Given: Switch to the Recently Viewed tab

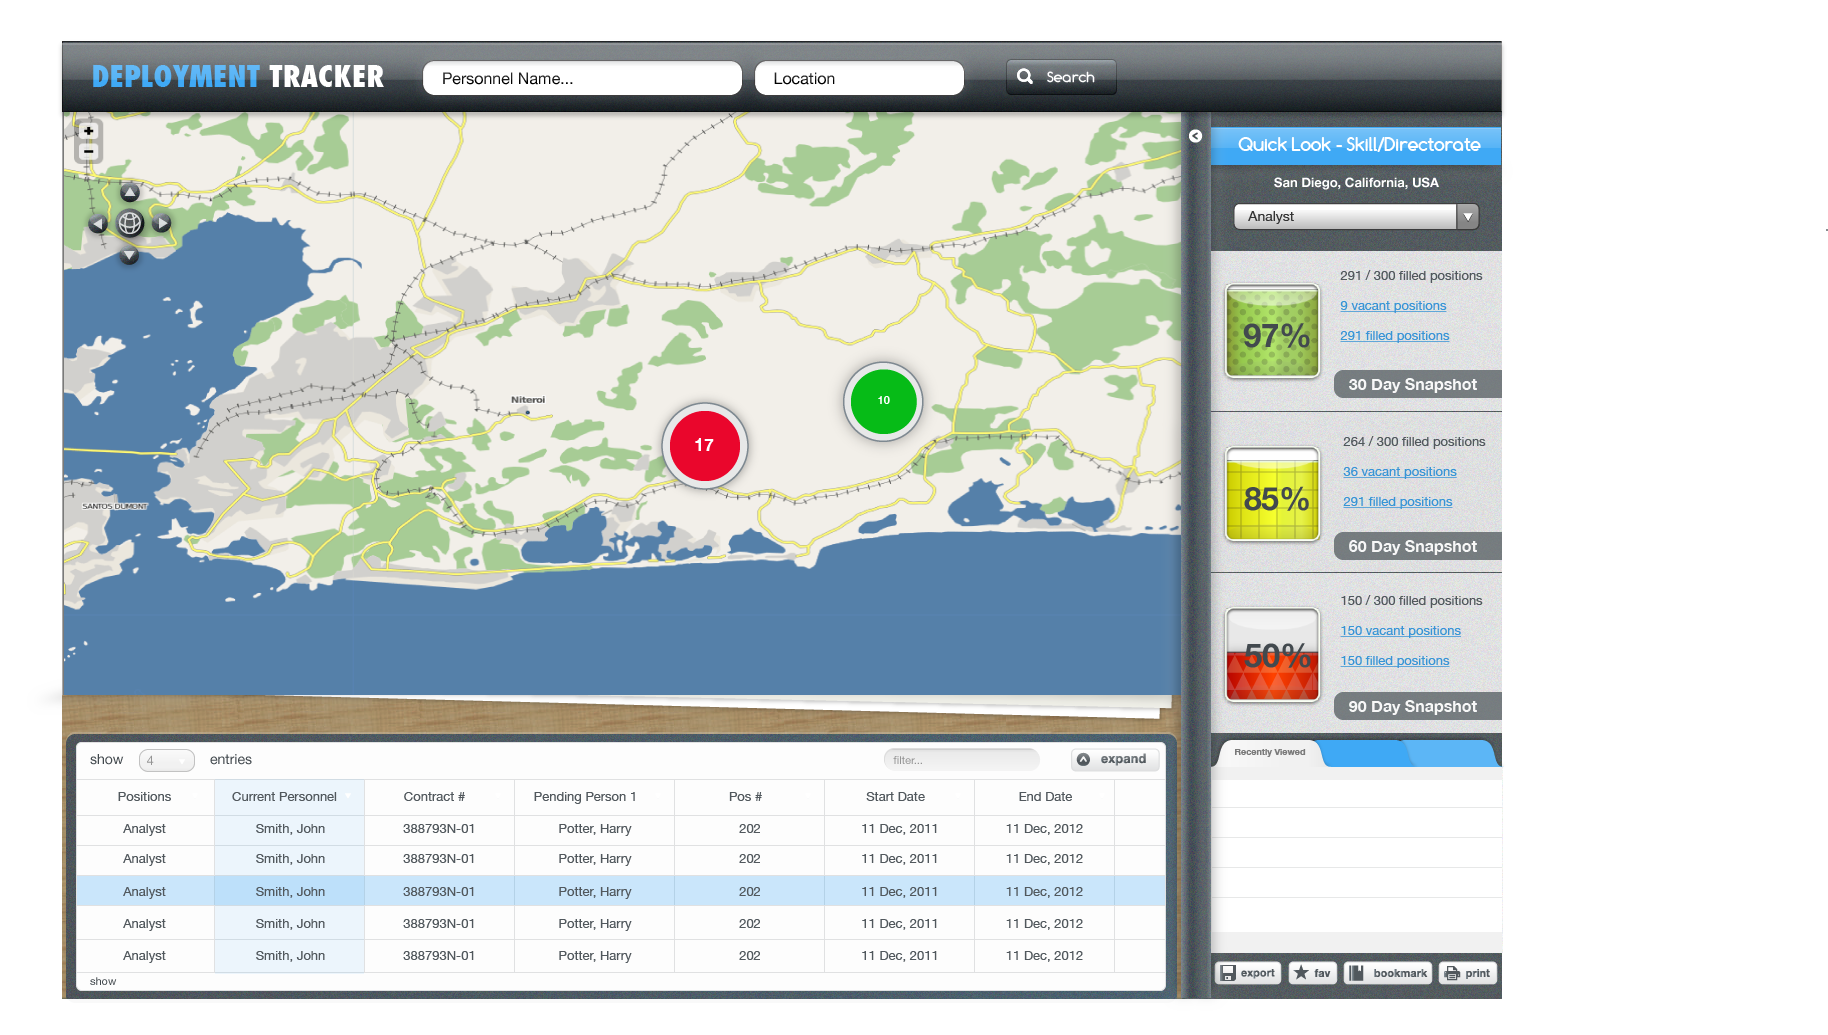Looking at the screenshot, I should [x=1269, y=752].
